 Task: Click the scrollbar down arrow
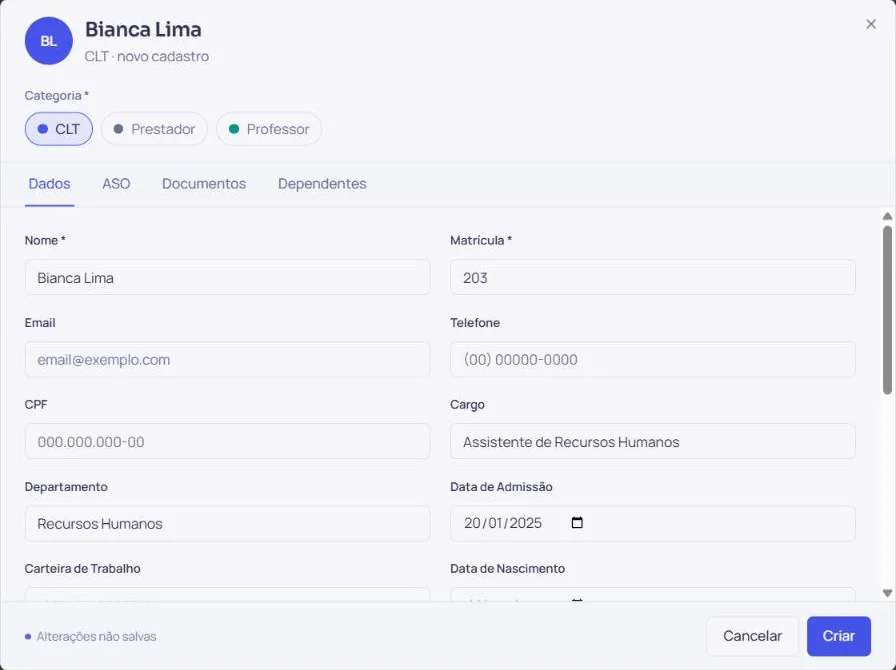click(887, 593)
